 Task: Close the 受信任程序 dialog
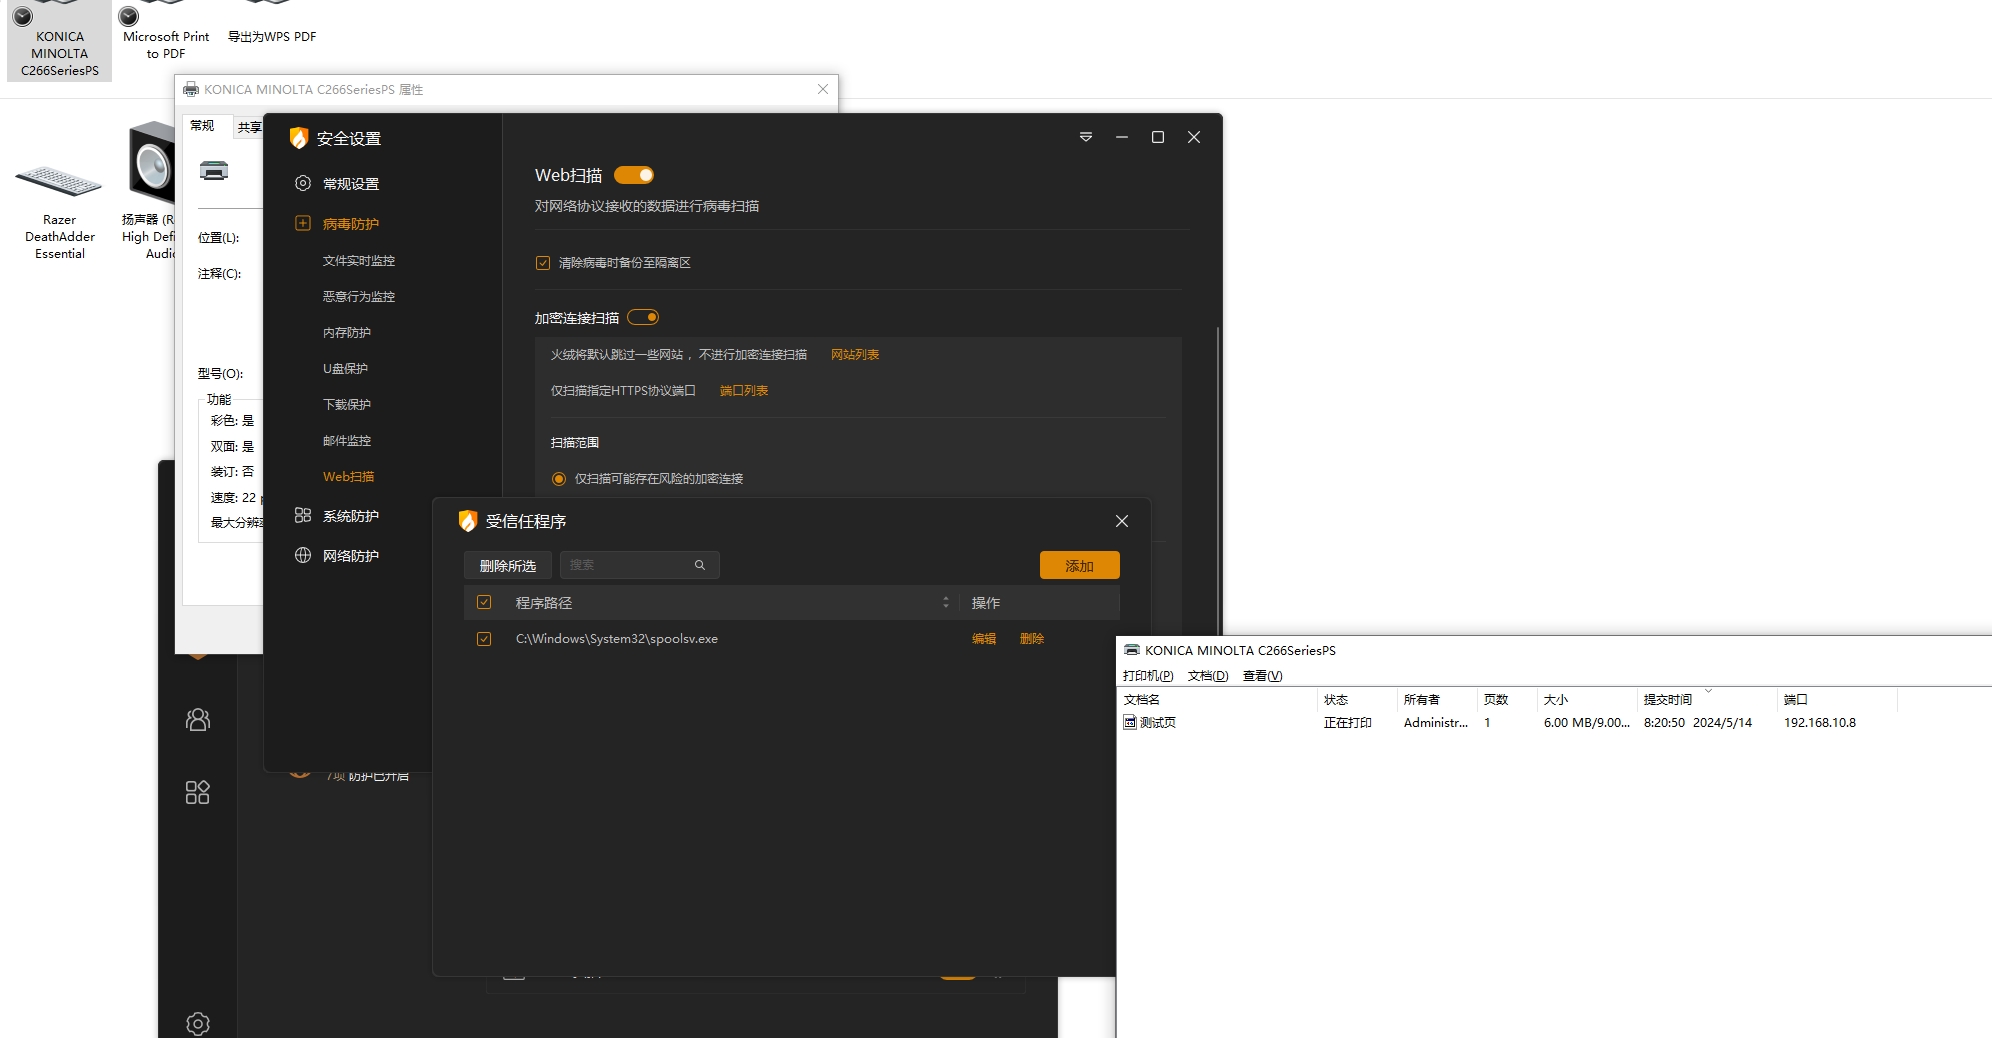pyautogui.click(x=1122, y=521)
